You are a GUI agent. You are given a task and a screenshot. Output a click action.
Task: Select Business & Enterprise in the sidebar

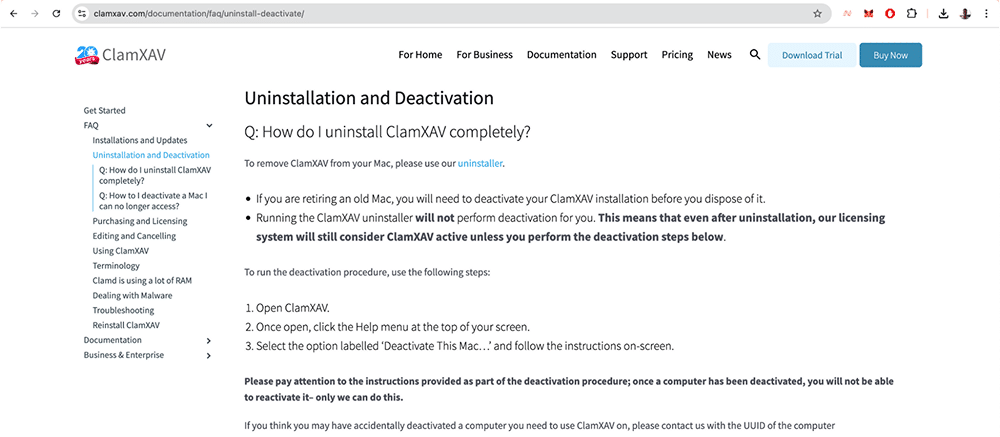pyautogui.click(x=124, y=355)
